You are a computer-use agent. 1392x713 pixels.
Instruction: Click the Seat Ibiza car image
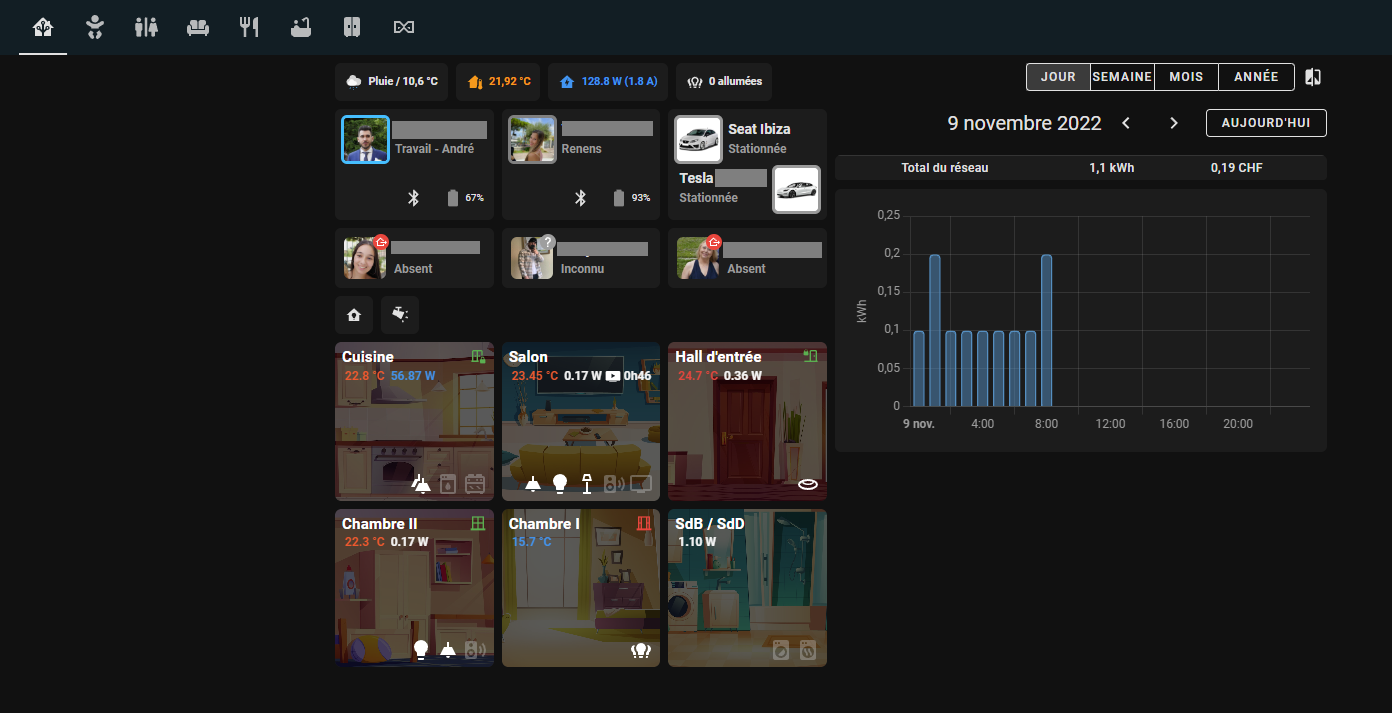[698, 140]
